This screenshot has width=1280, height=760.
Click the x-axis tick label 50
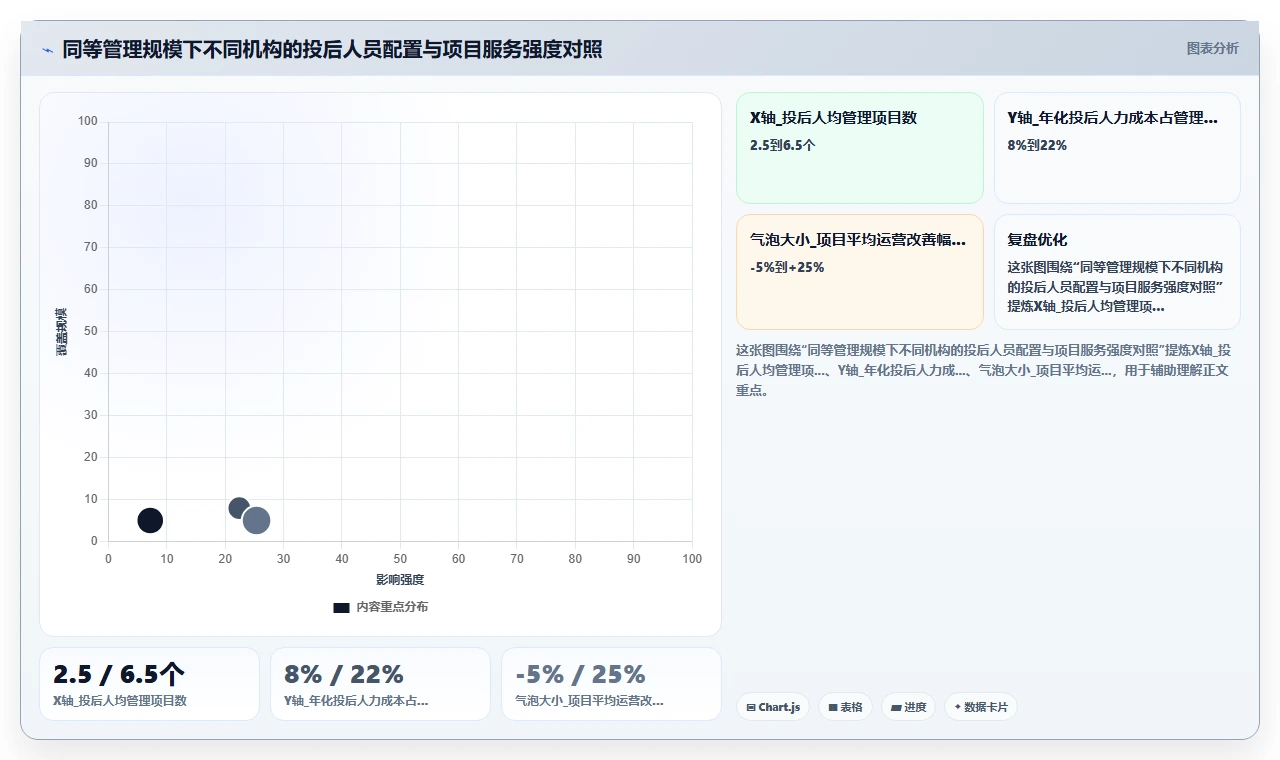400,559
